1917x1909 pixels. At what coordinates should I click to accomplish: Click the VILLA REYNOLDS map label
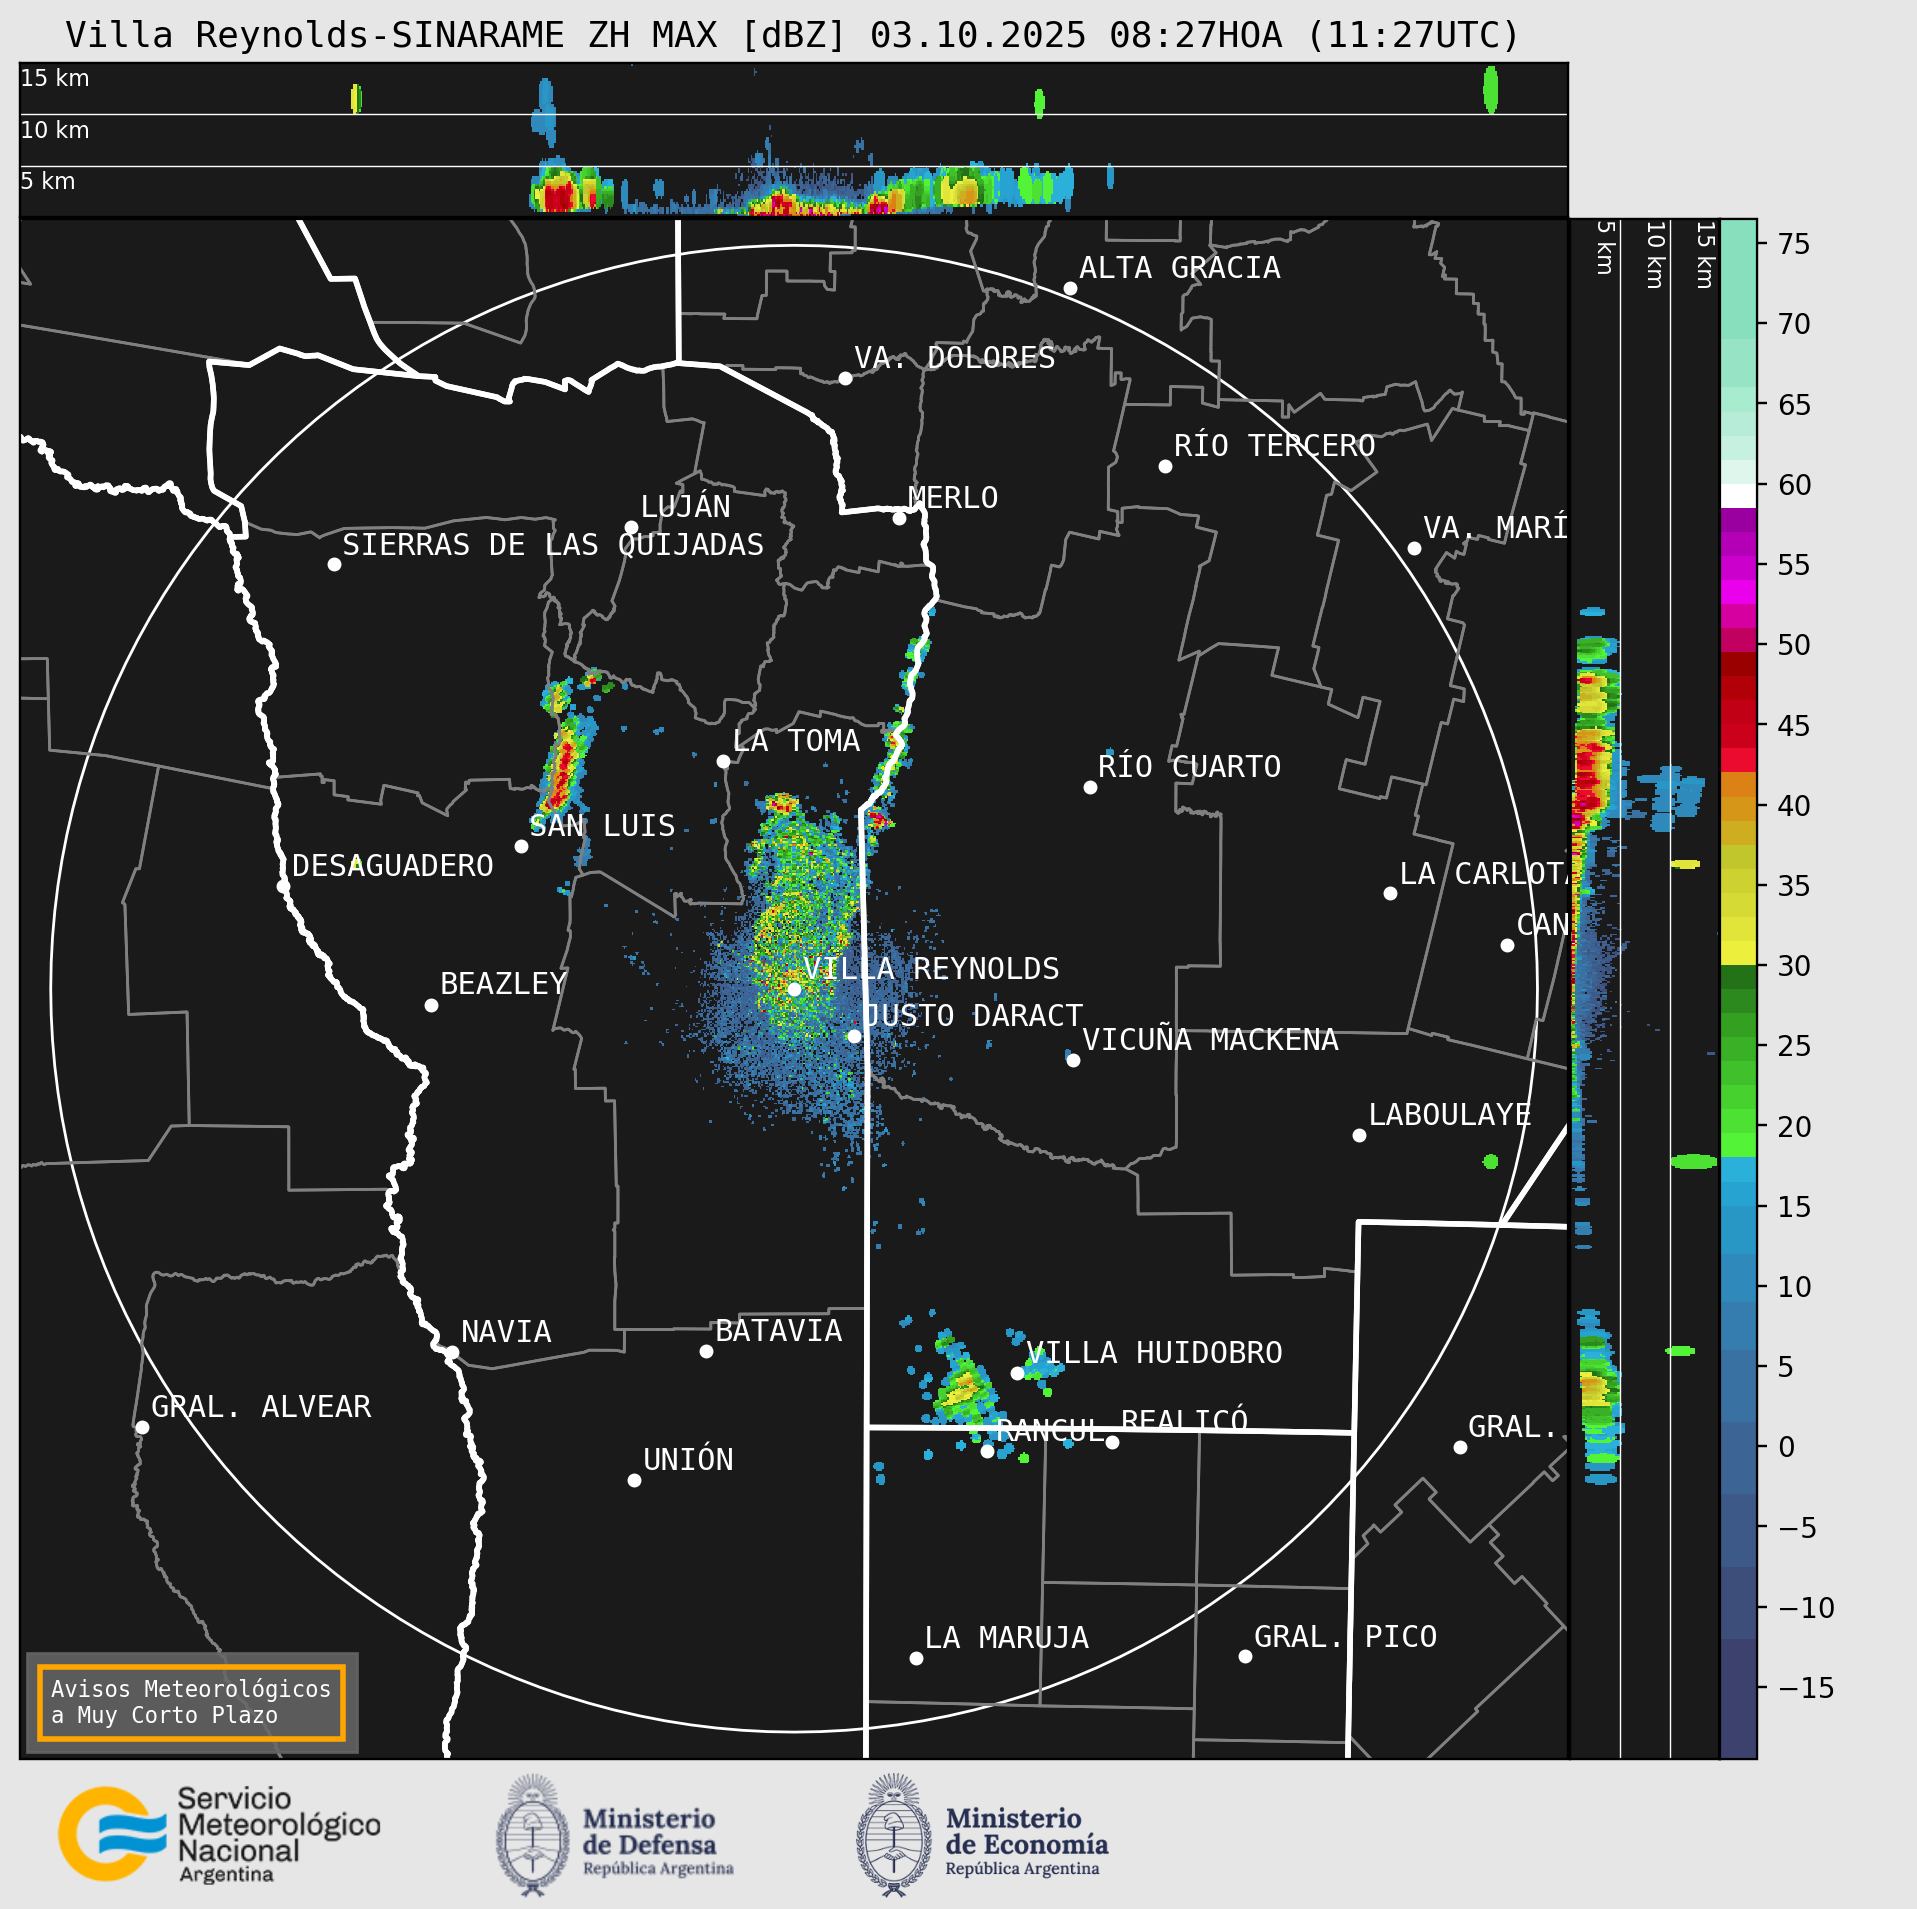tap(931, 969)
